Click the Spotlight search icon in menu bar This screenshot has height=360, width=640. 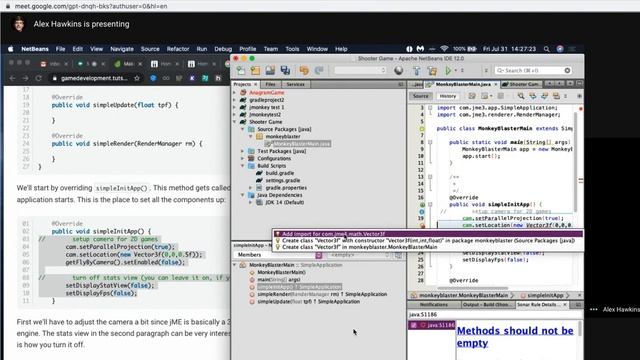pos(546,49)
